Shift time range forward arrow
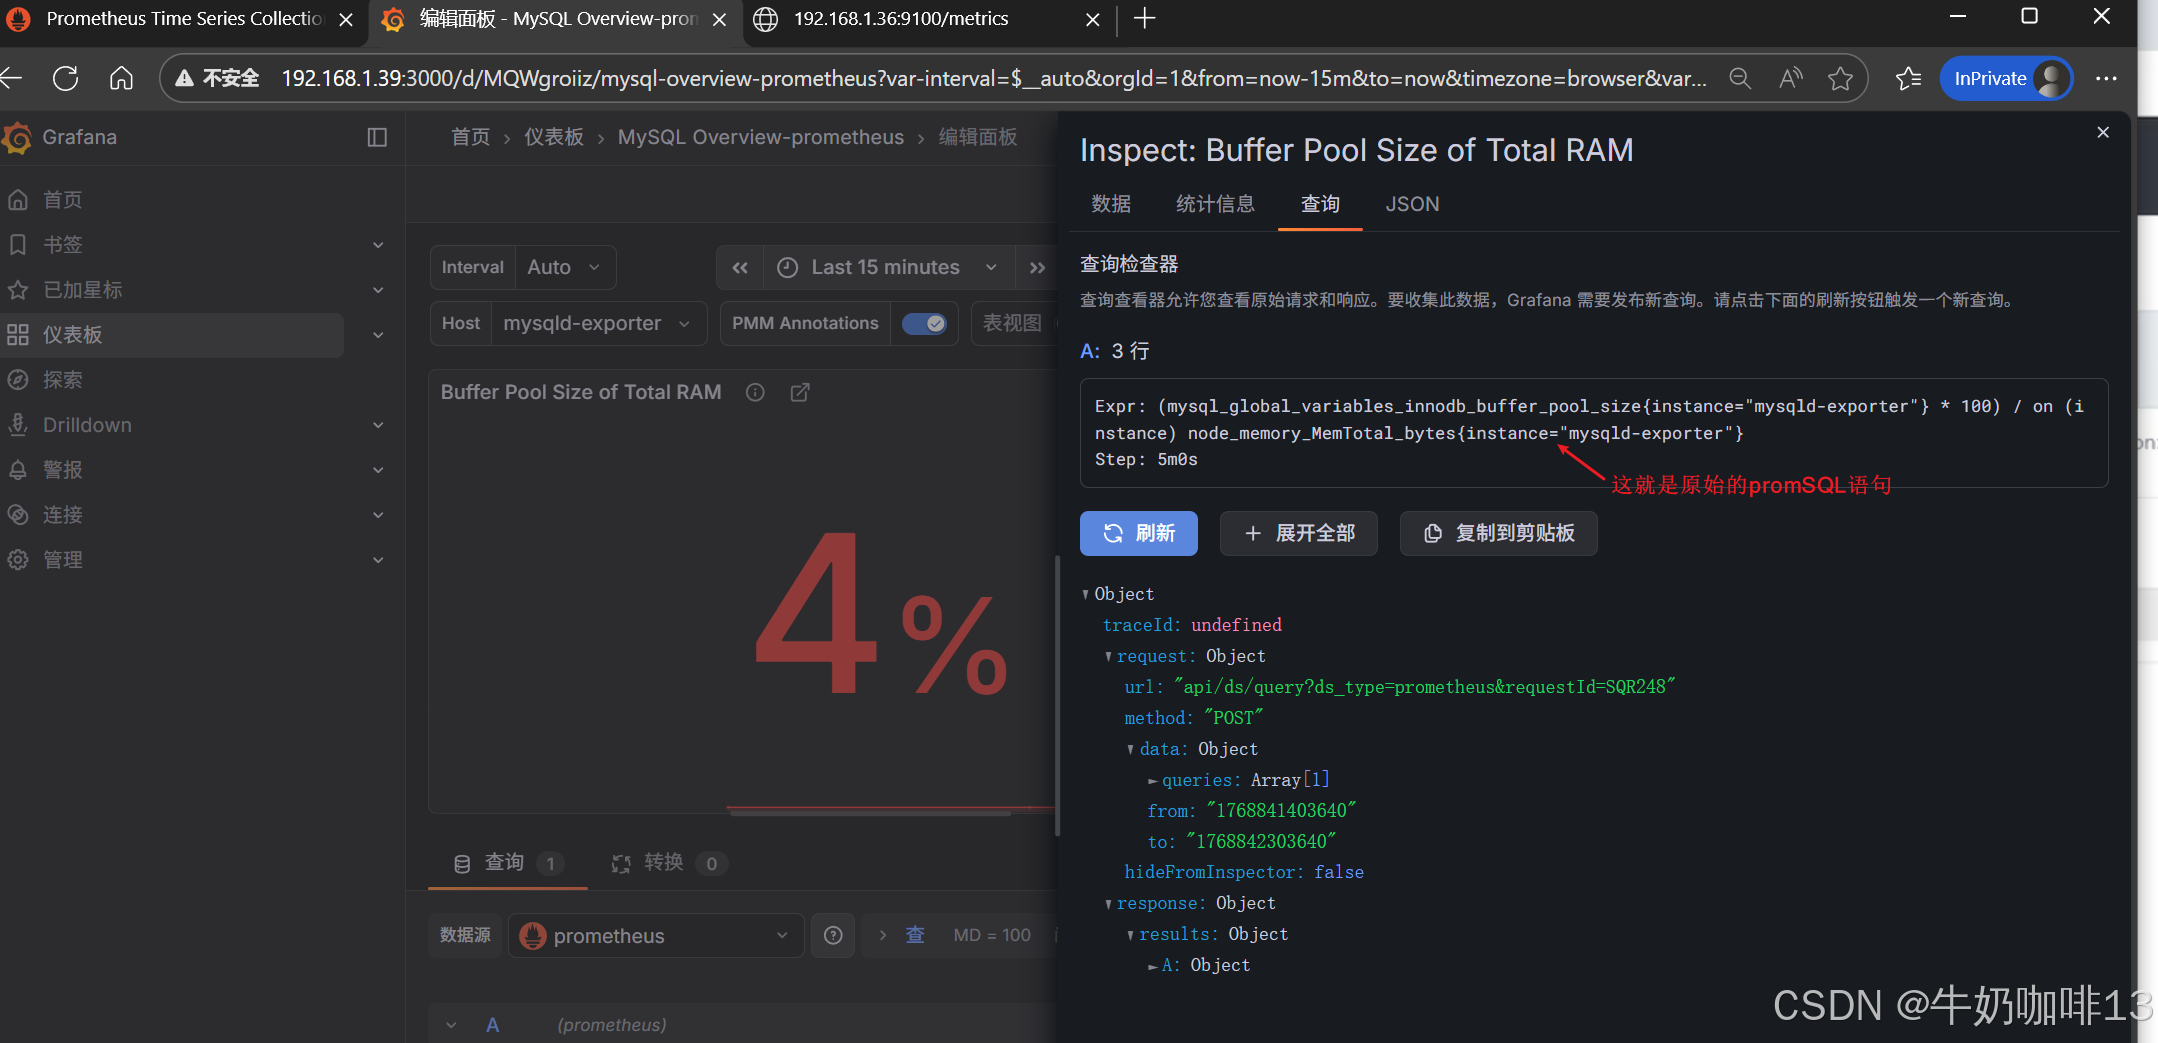The image size is (2158, 1043). pos(1037,267)
